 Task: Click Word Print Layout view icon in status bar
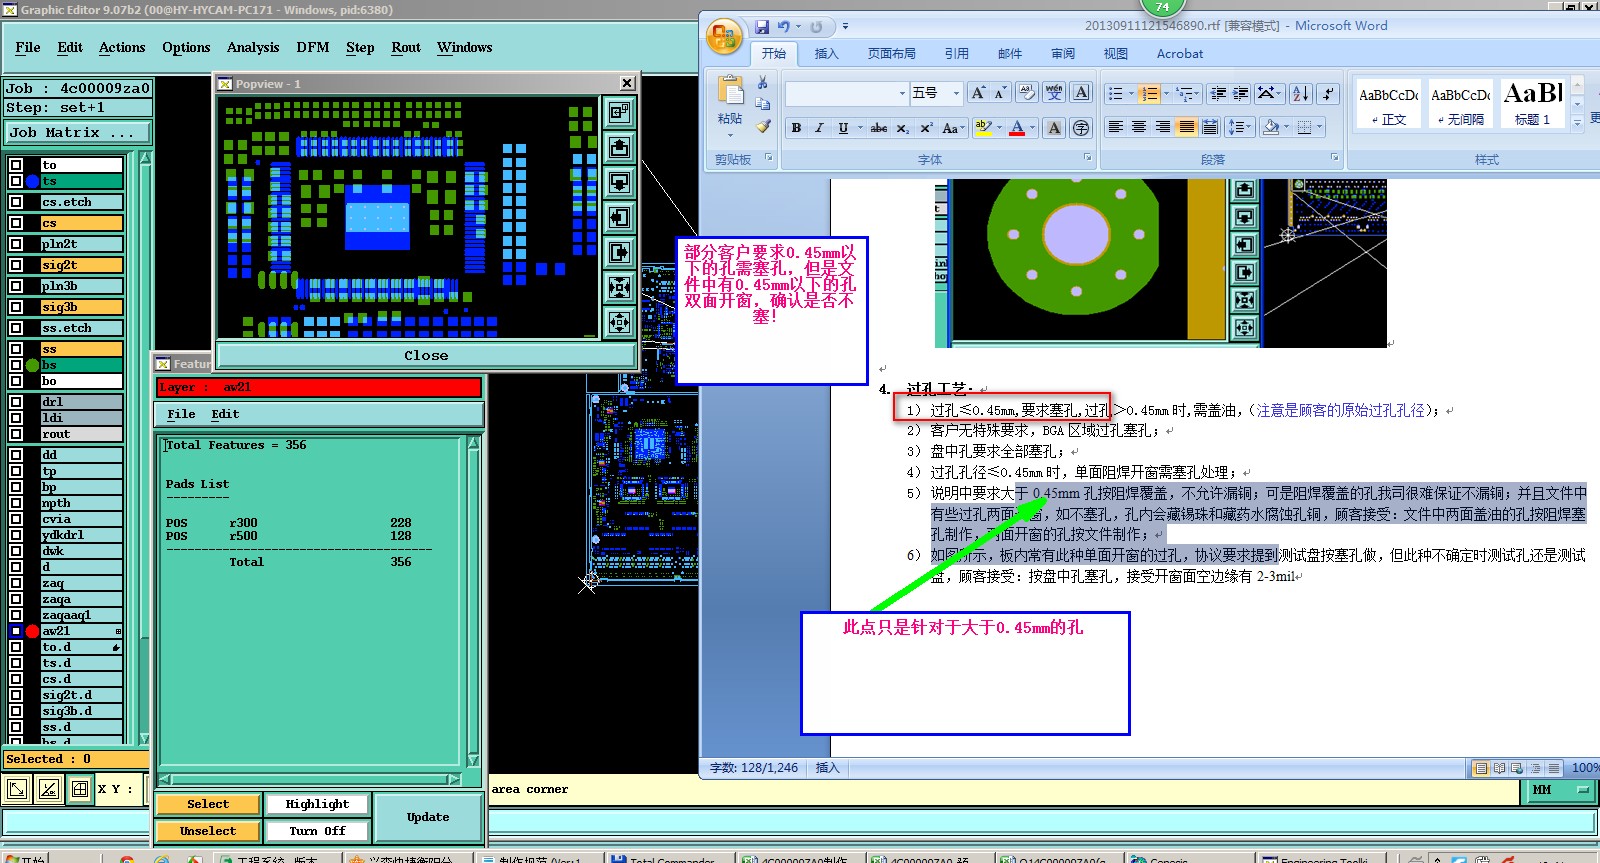coord(1481,768)
